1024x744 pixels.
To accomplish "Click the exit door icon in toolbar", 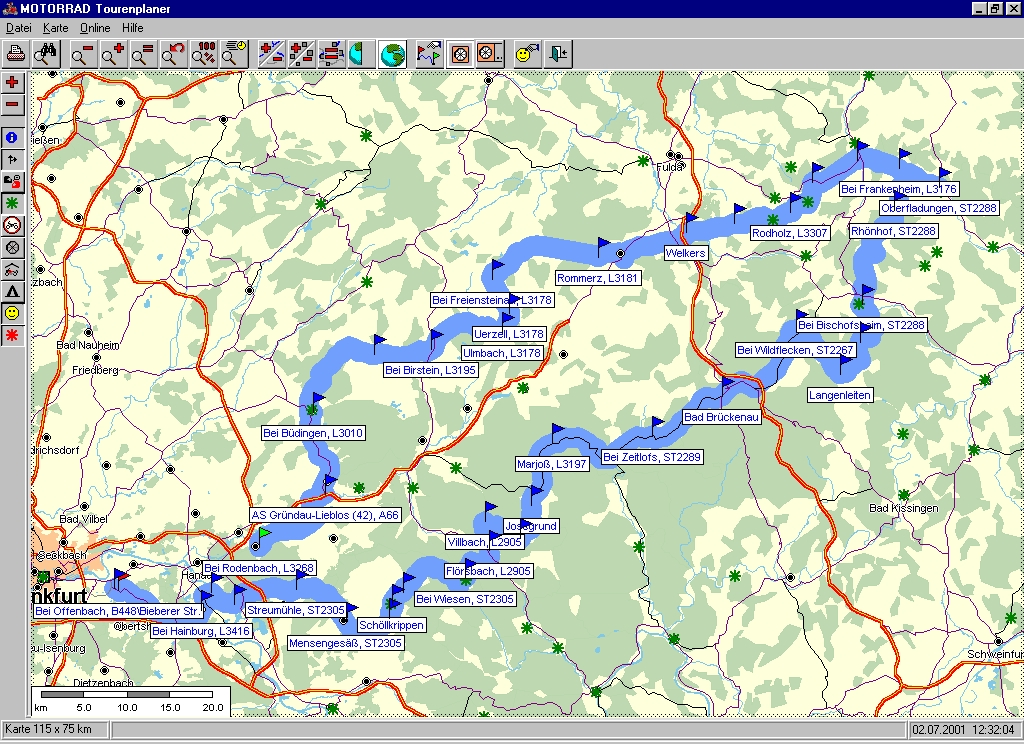I will point(557,54).
